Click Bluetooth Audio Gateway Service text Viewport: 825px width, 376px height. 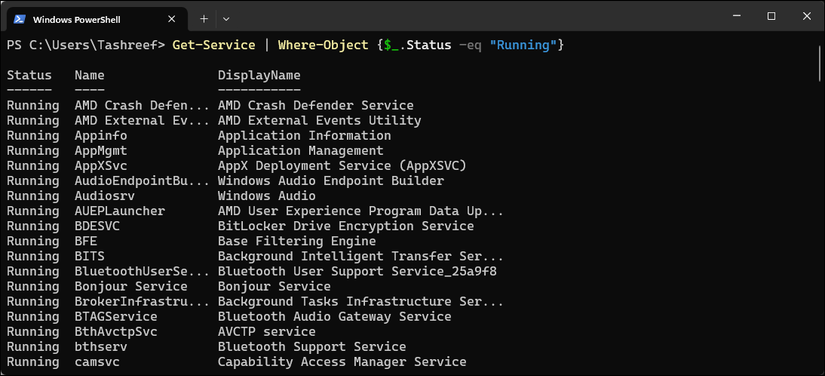click(335, 317)
